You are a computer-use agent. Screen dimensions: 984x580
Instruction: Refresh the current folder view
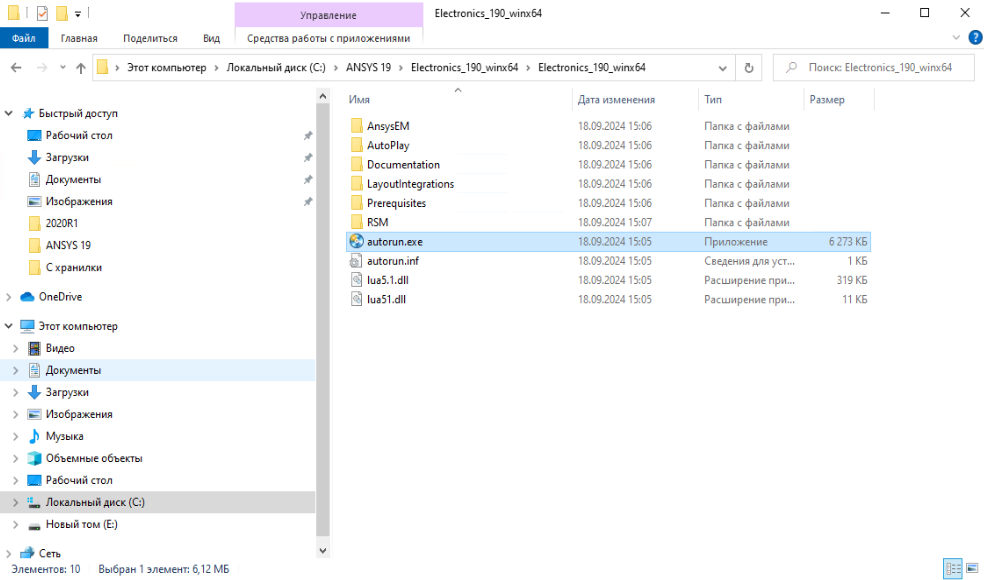pyautogui.click(x=749, y=68)
